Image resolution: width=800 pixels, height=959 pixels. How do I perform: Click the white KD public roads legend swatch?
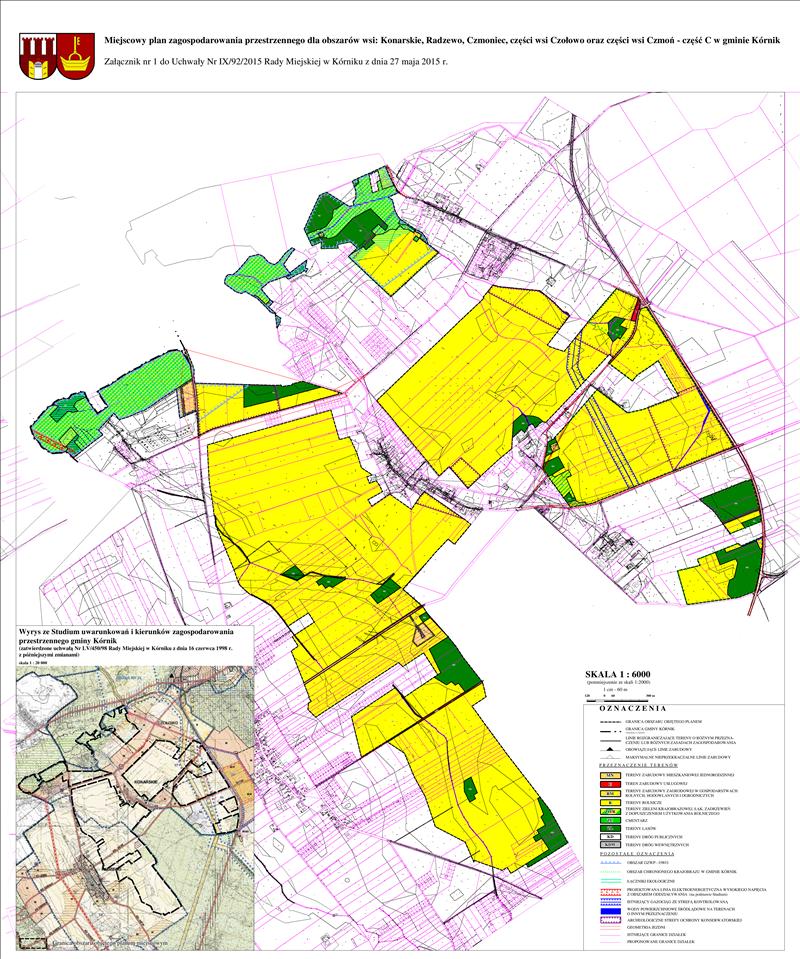coord(610,837)
